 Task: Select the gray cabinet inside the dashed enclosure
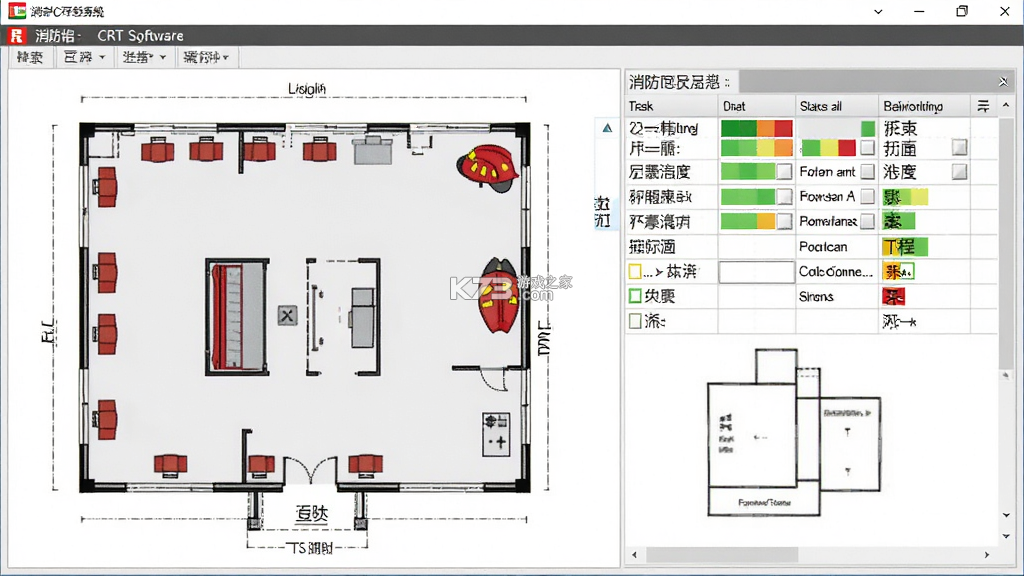pyautogui.click(x=362, y=319)
